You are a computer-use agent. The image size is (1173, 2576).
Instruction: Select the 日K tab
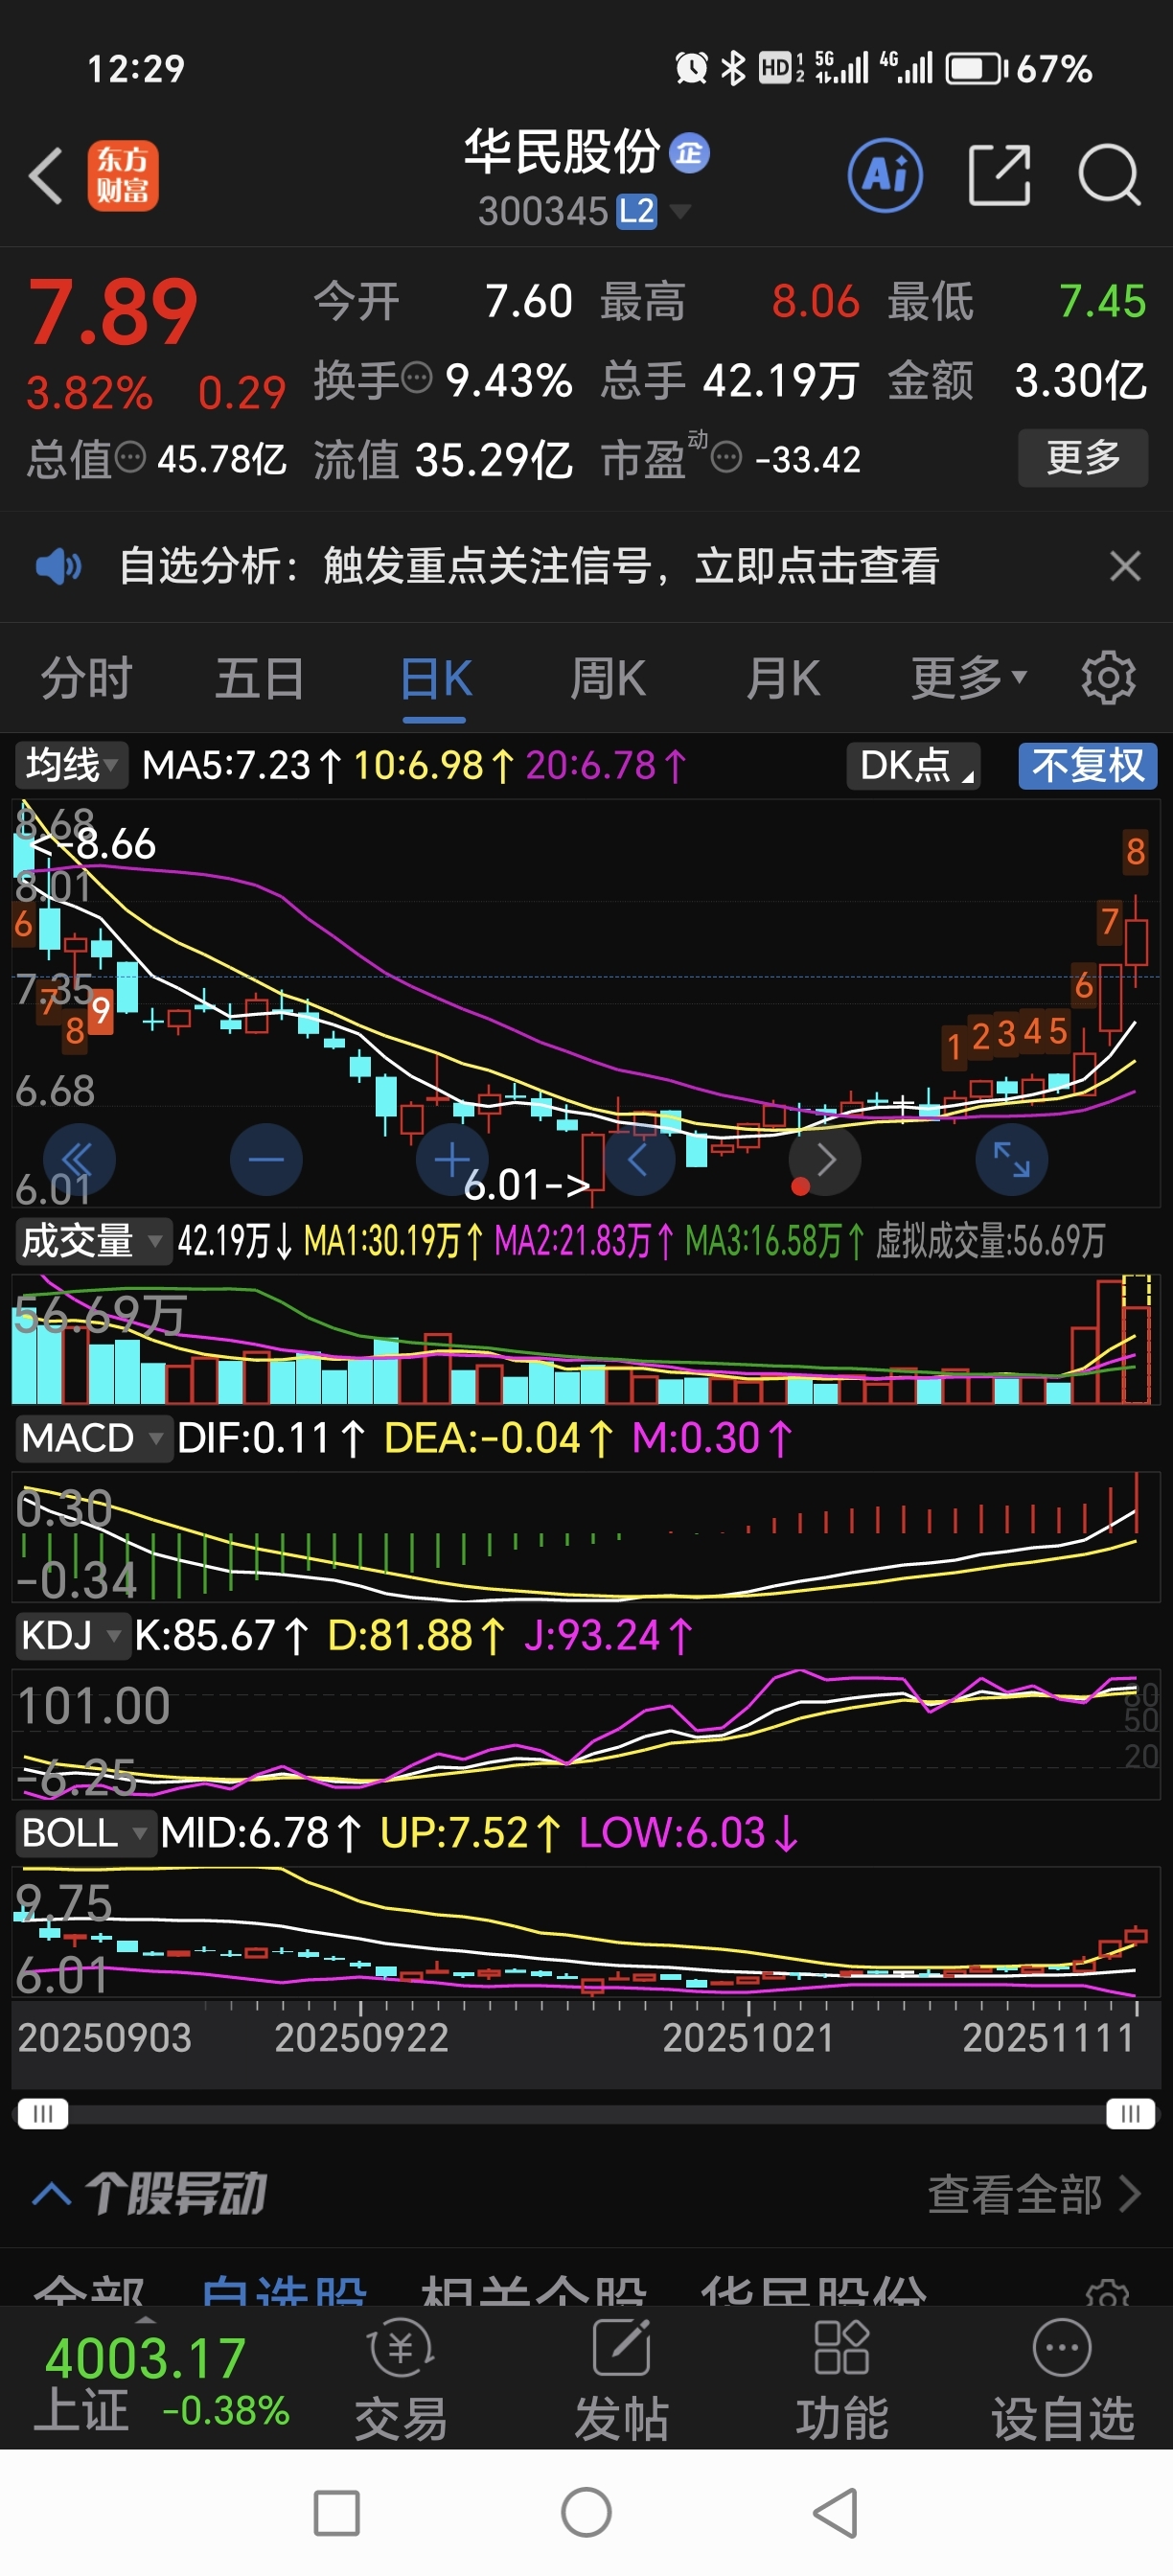point(435,680)
